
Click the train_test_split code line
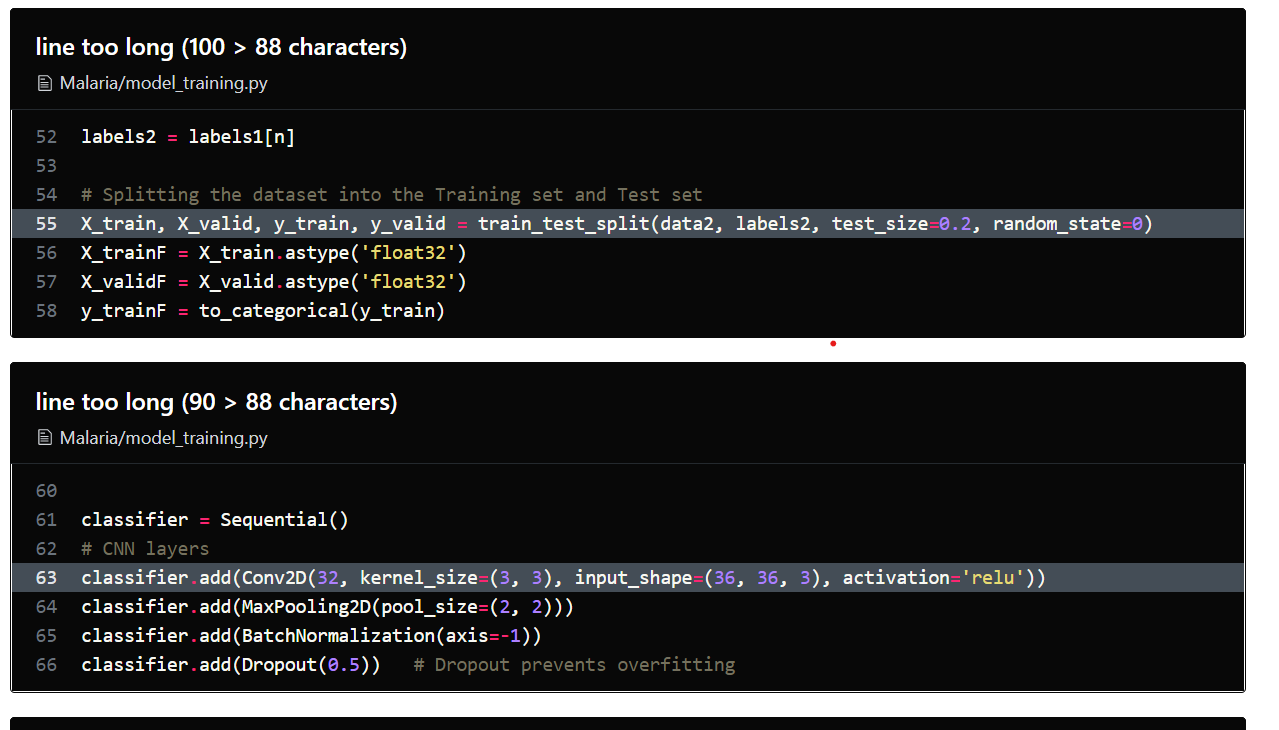[617, 224]
